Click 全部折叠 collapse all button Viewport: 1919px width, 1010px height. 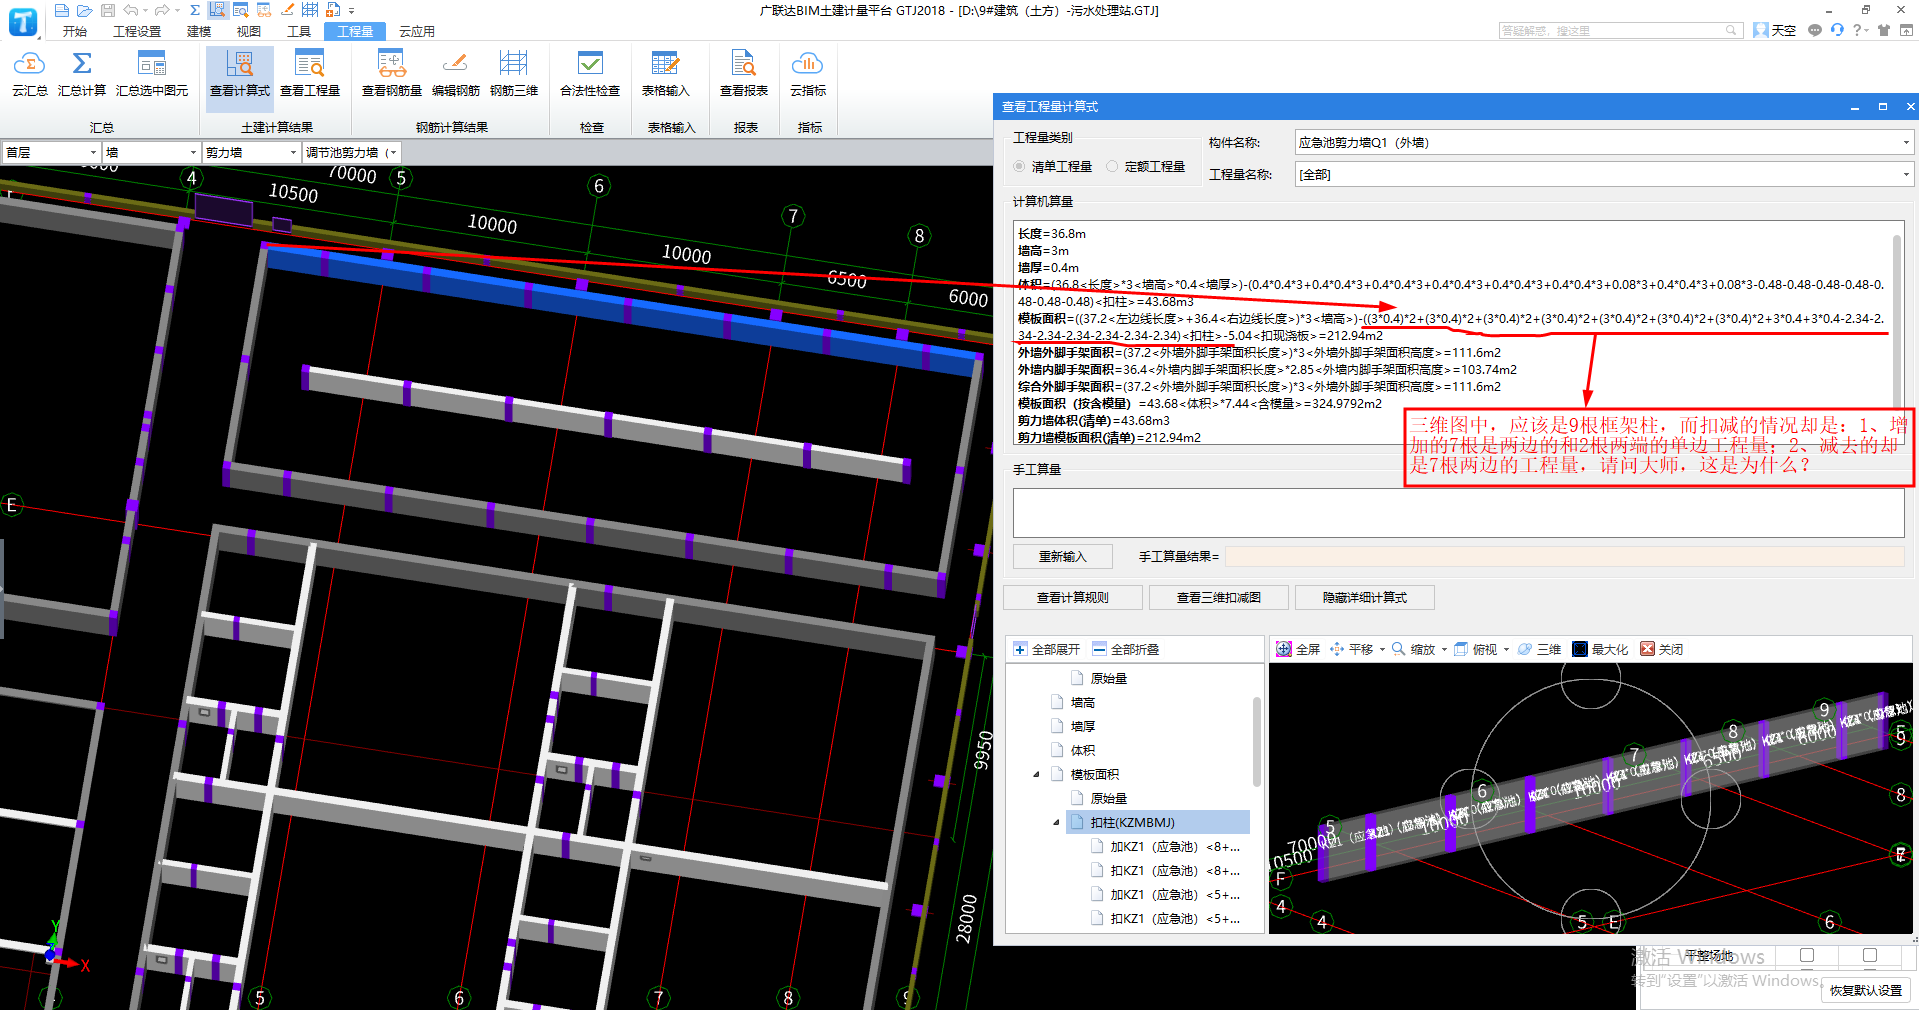coord(1126,649)
